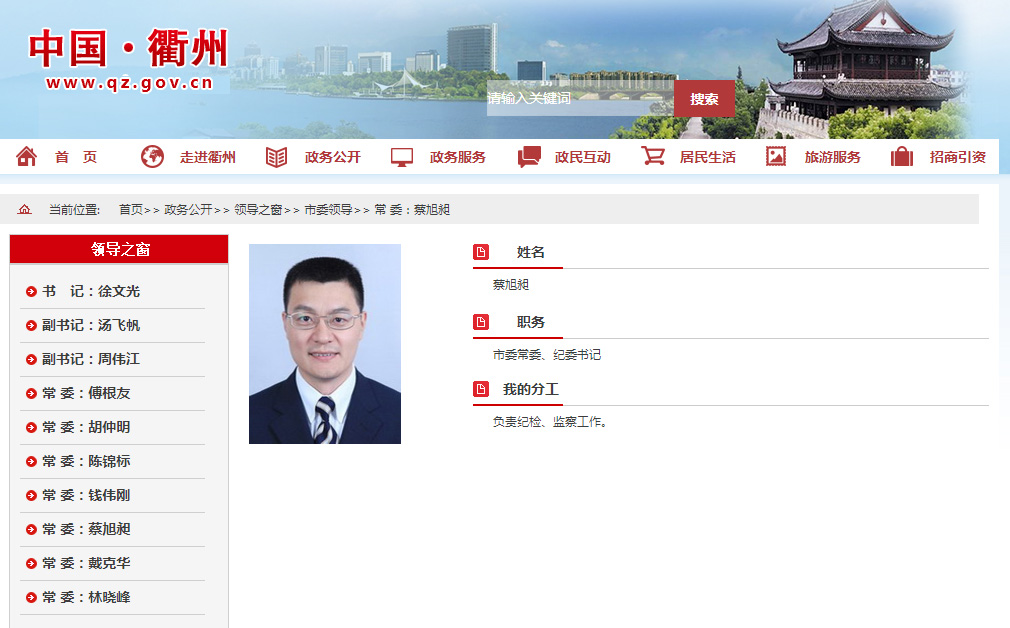Image resolution: width=1010 pixels, height=628 pixels.
Task: Select the briefcase icon for 招商引资
Action: (901, 156)
